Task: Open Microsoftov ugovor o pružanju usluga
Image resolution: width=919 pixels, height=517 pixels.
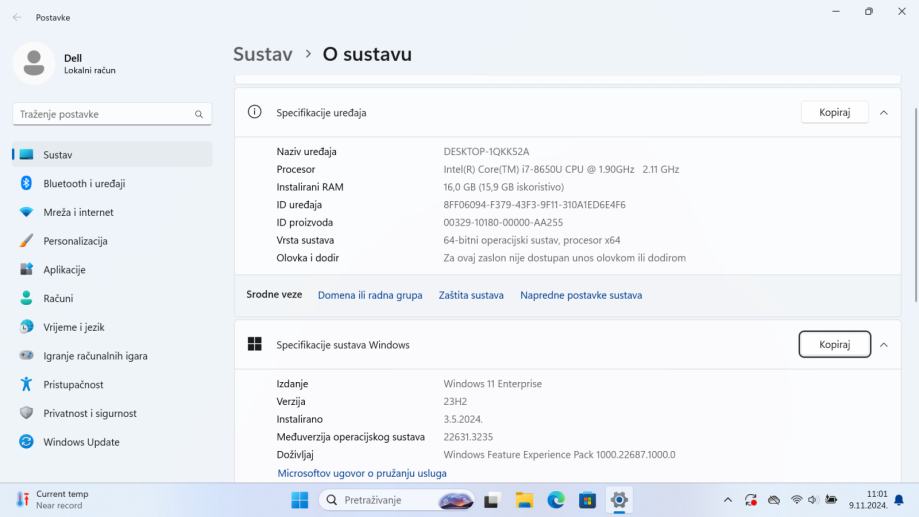Action: click(x=362, y=473)
